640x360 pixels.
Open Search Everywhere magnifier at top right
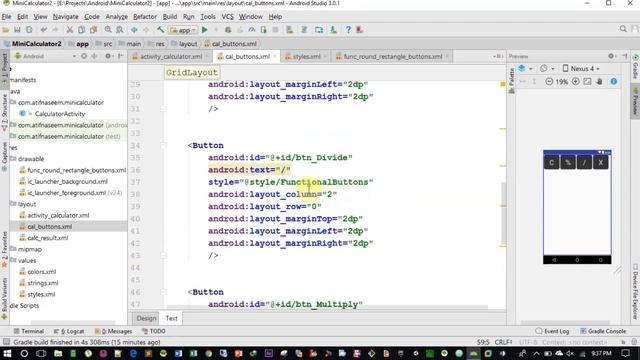pyautogui.click(x=623, y=29)
